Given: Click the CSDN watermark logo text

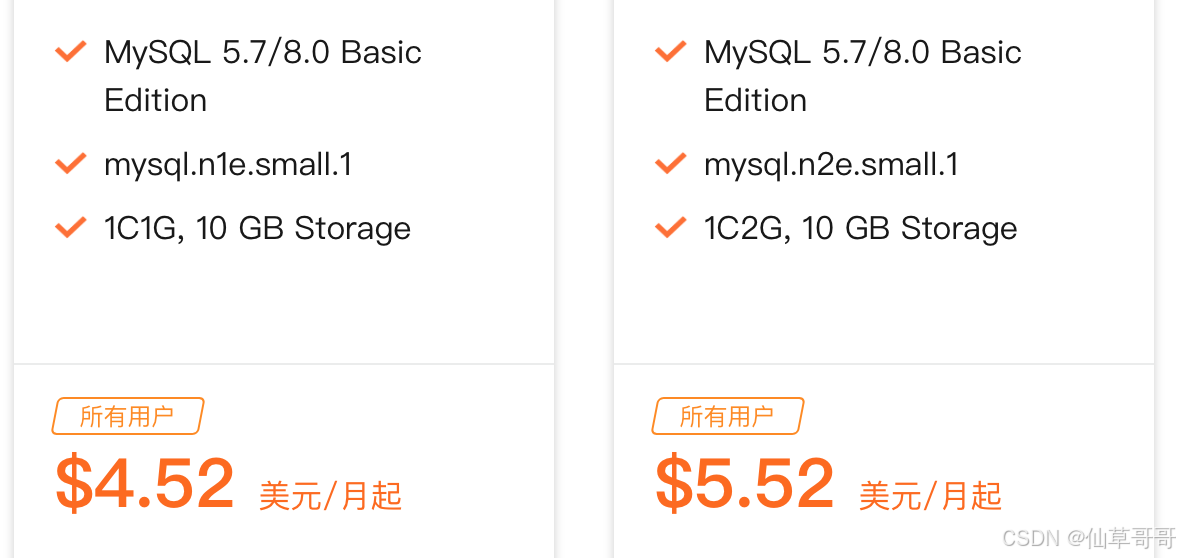Looking at the screenshot, I should [1030, 538].
